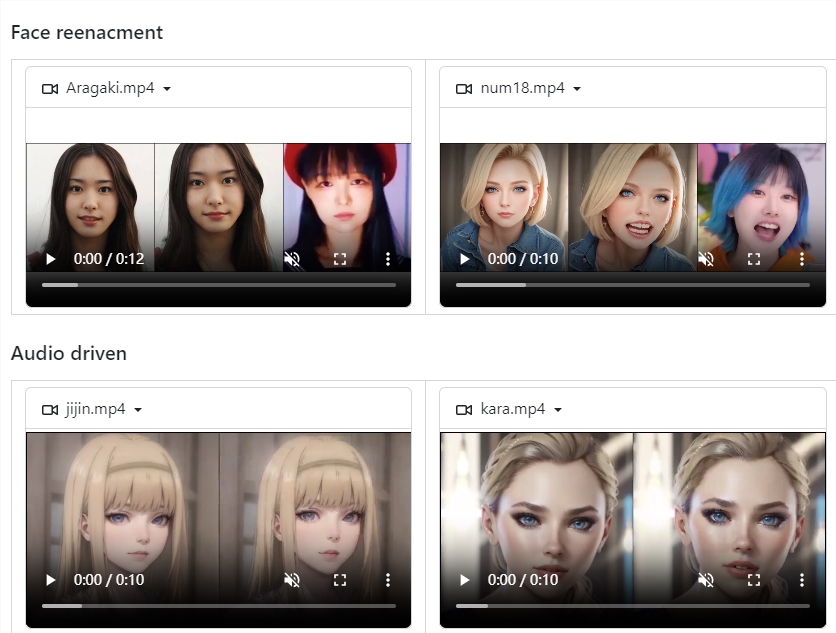Click the camera icon beside Aragaki.mp4
This screenshot has width=836, height=633.
click(50, 88)
